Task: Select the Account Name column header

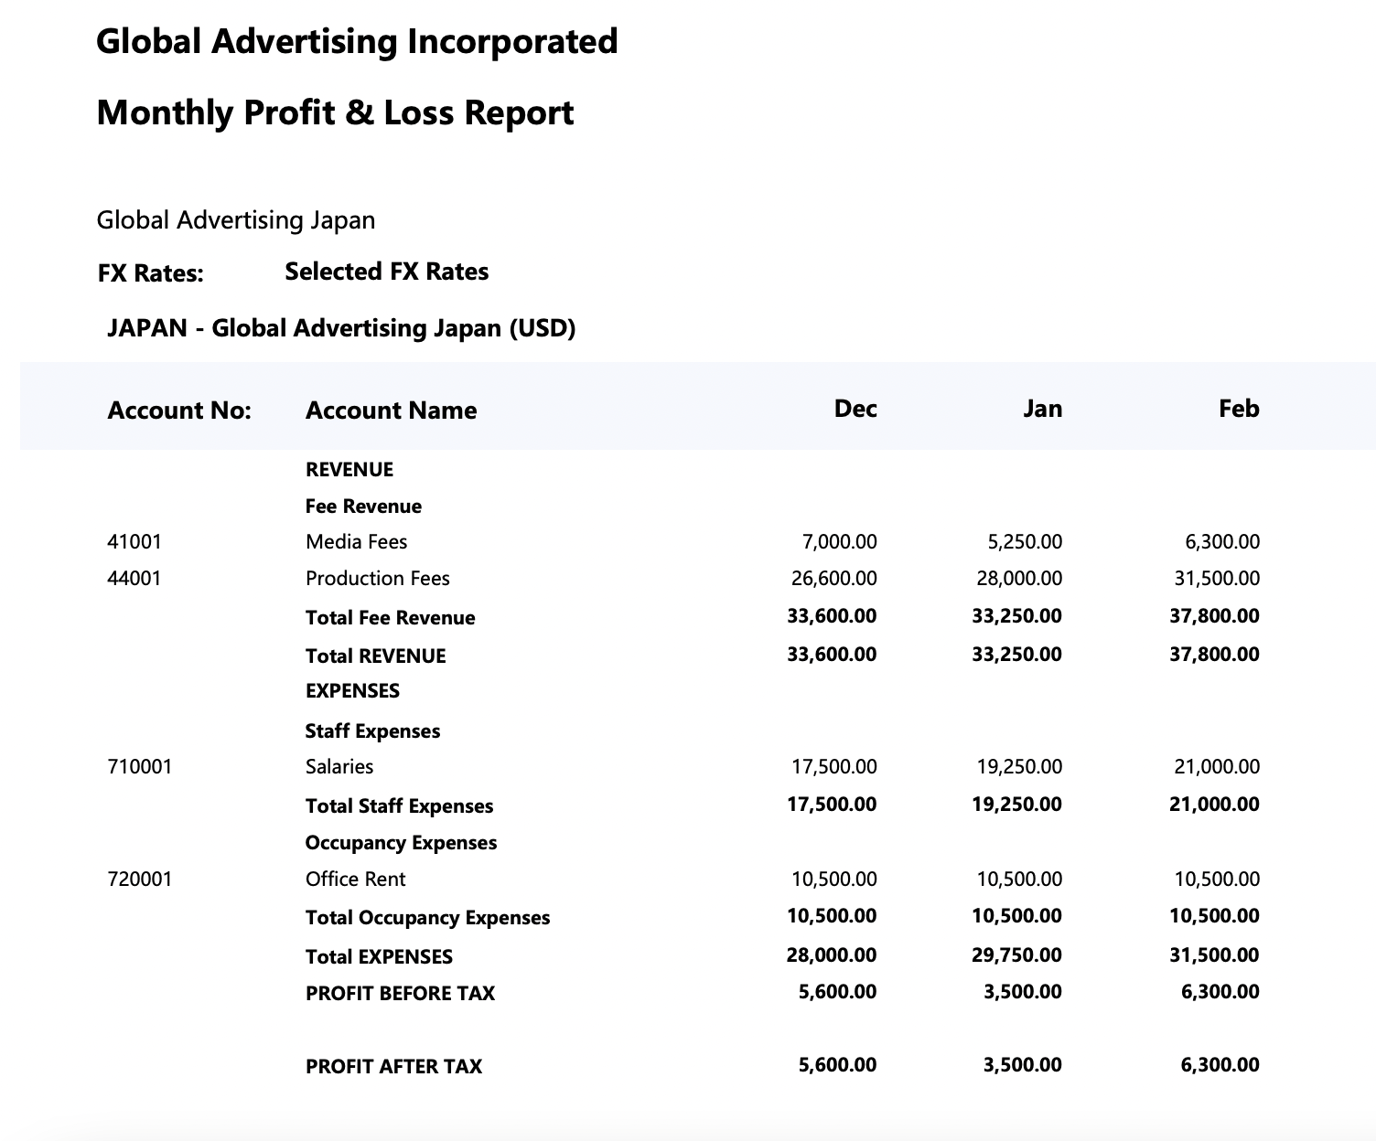Action: (x=391, y=411)
